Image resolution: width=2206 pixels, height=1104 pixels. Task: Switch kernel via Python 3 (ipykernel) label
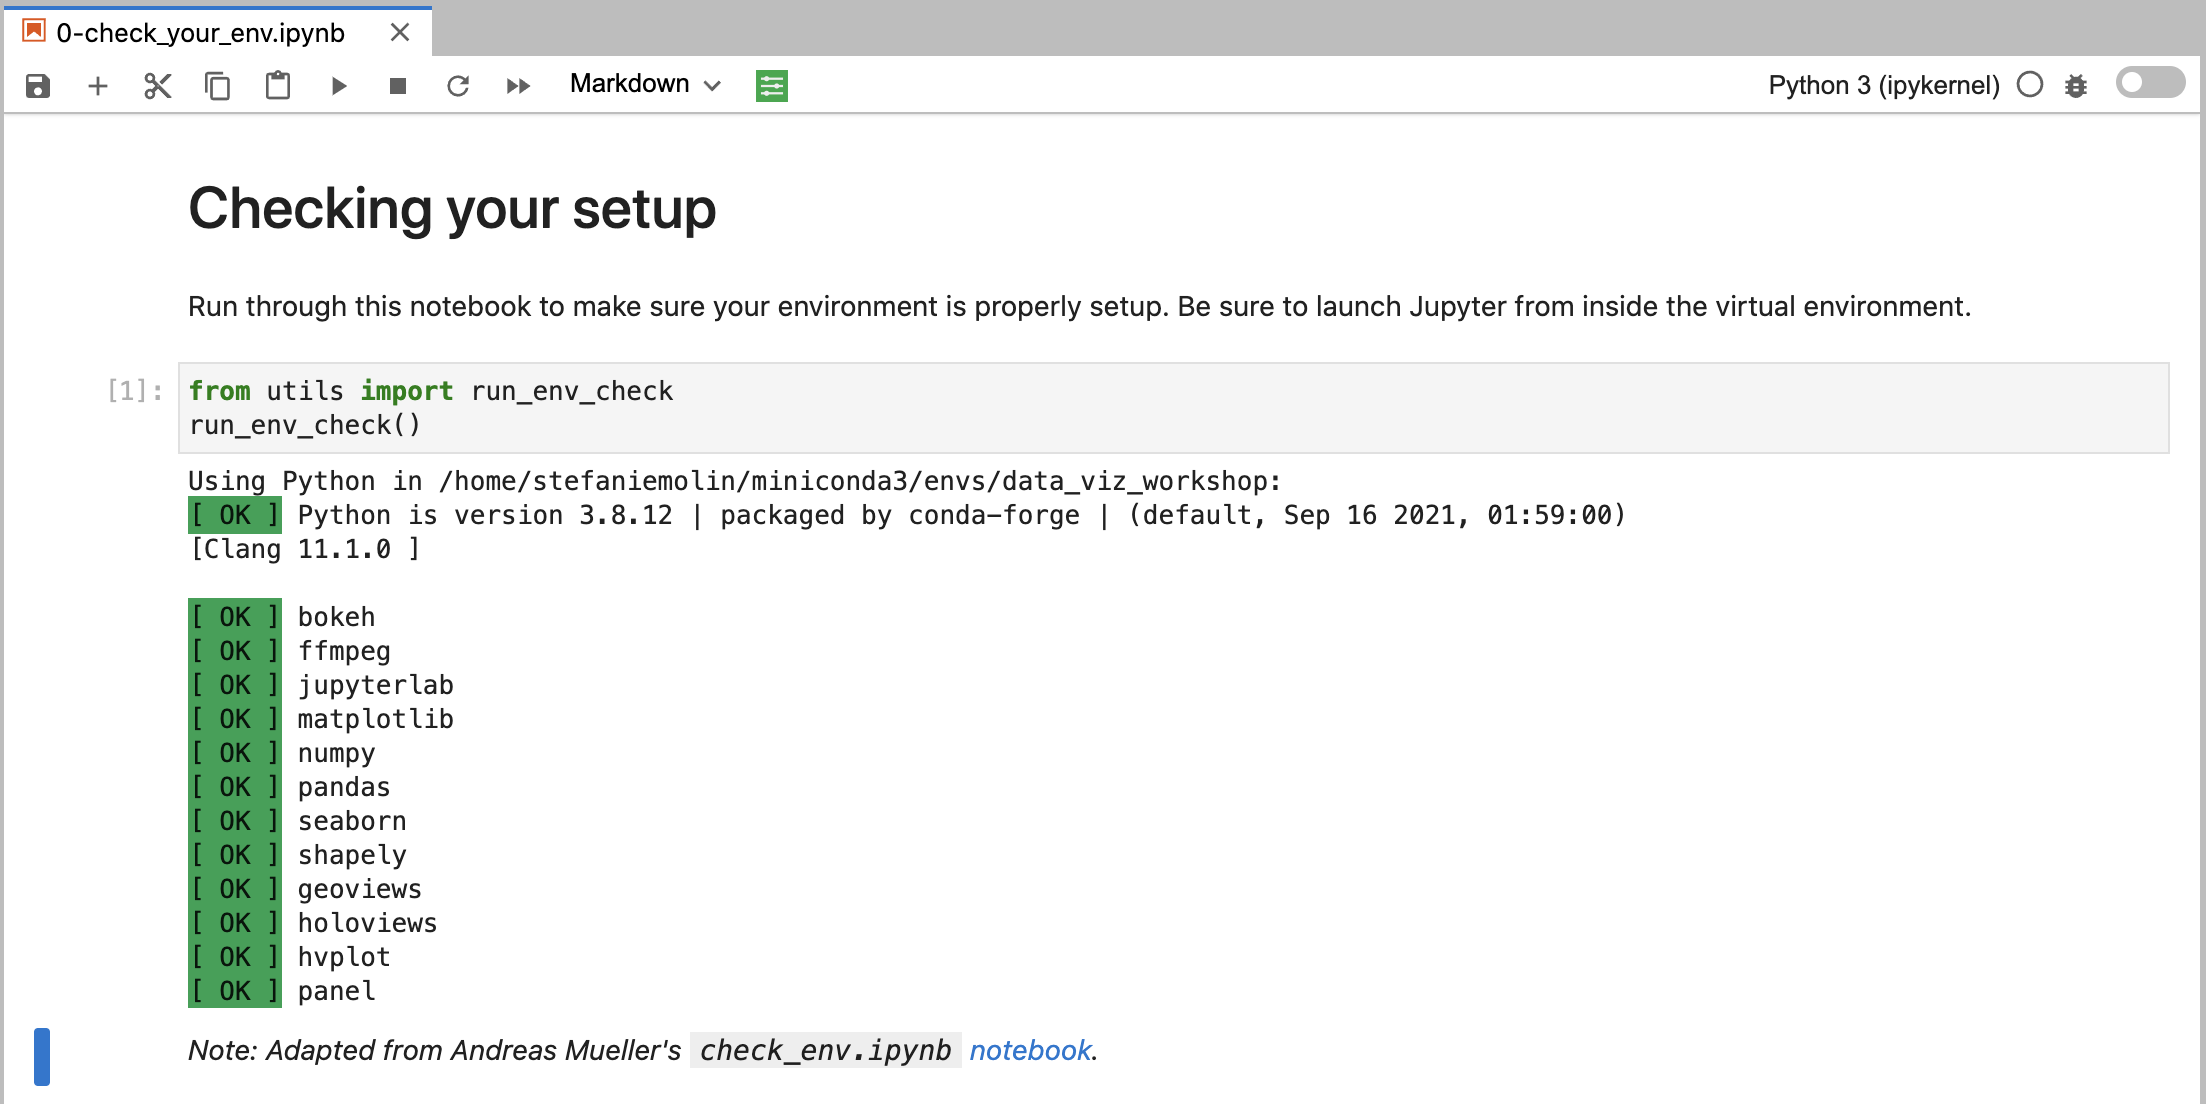pos(1883,85)
